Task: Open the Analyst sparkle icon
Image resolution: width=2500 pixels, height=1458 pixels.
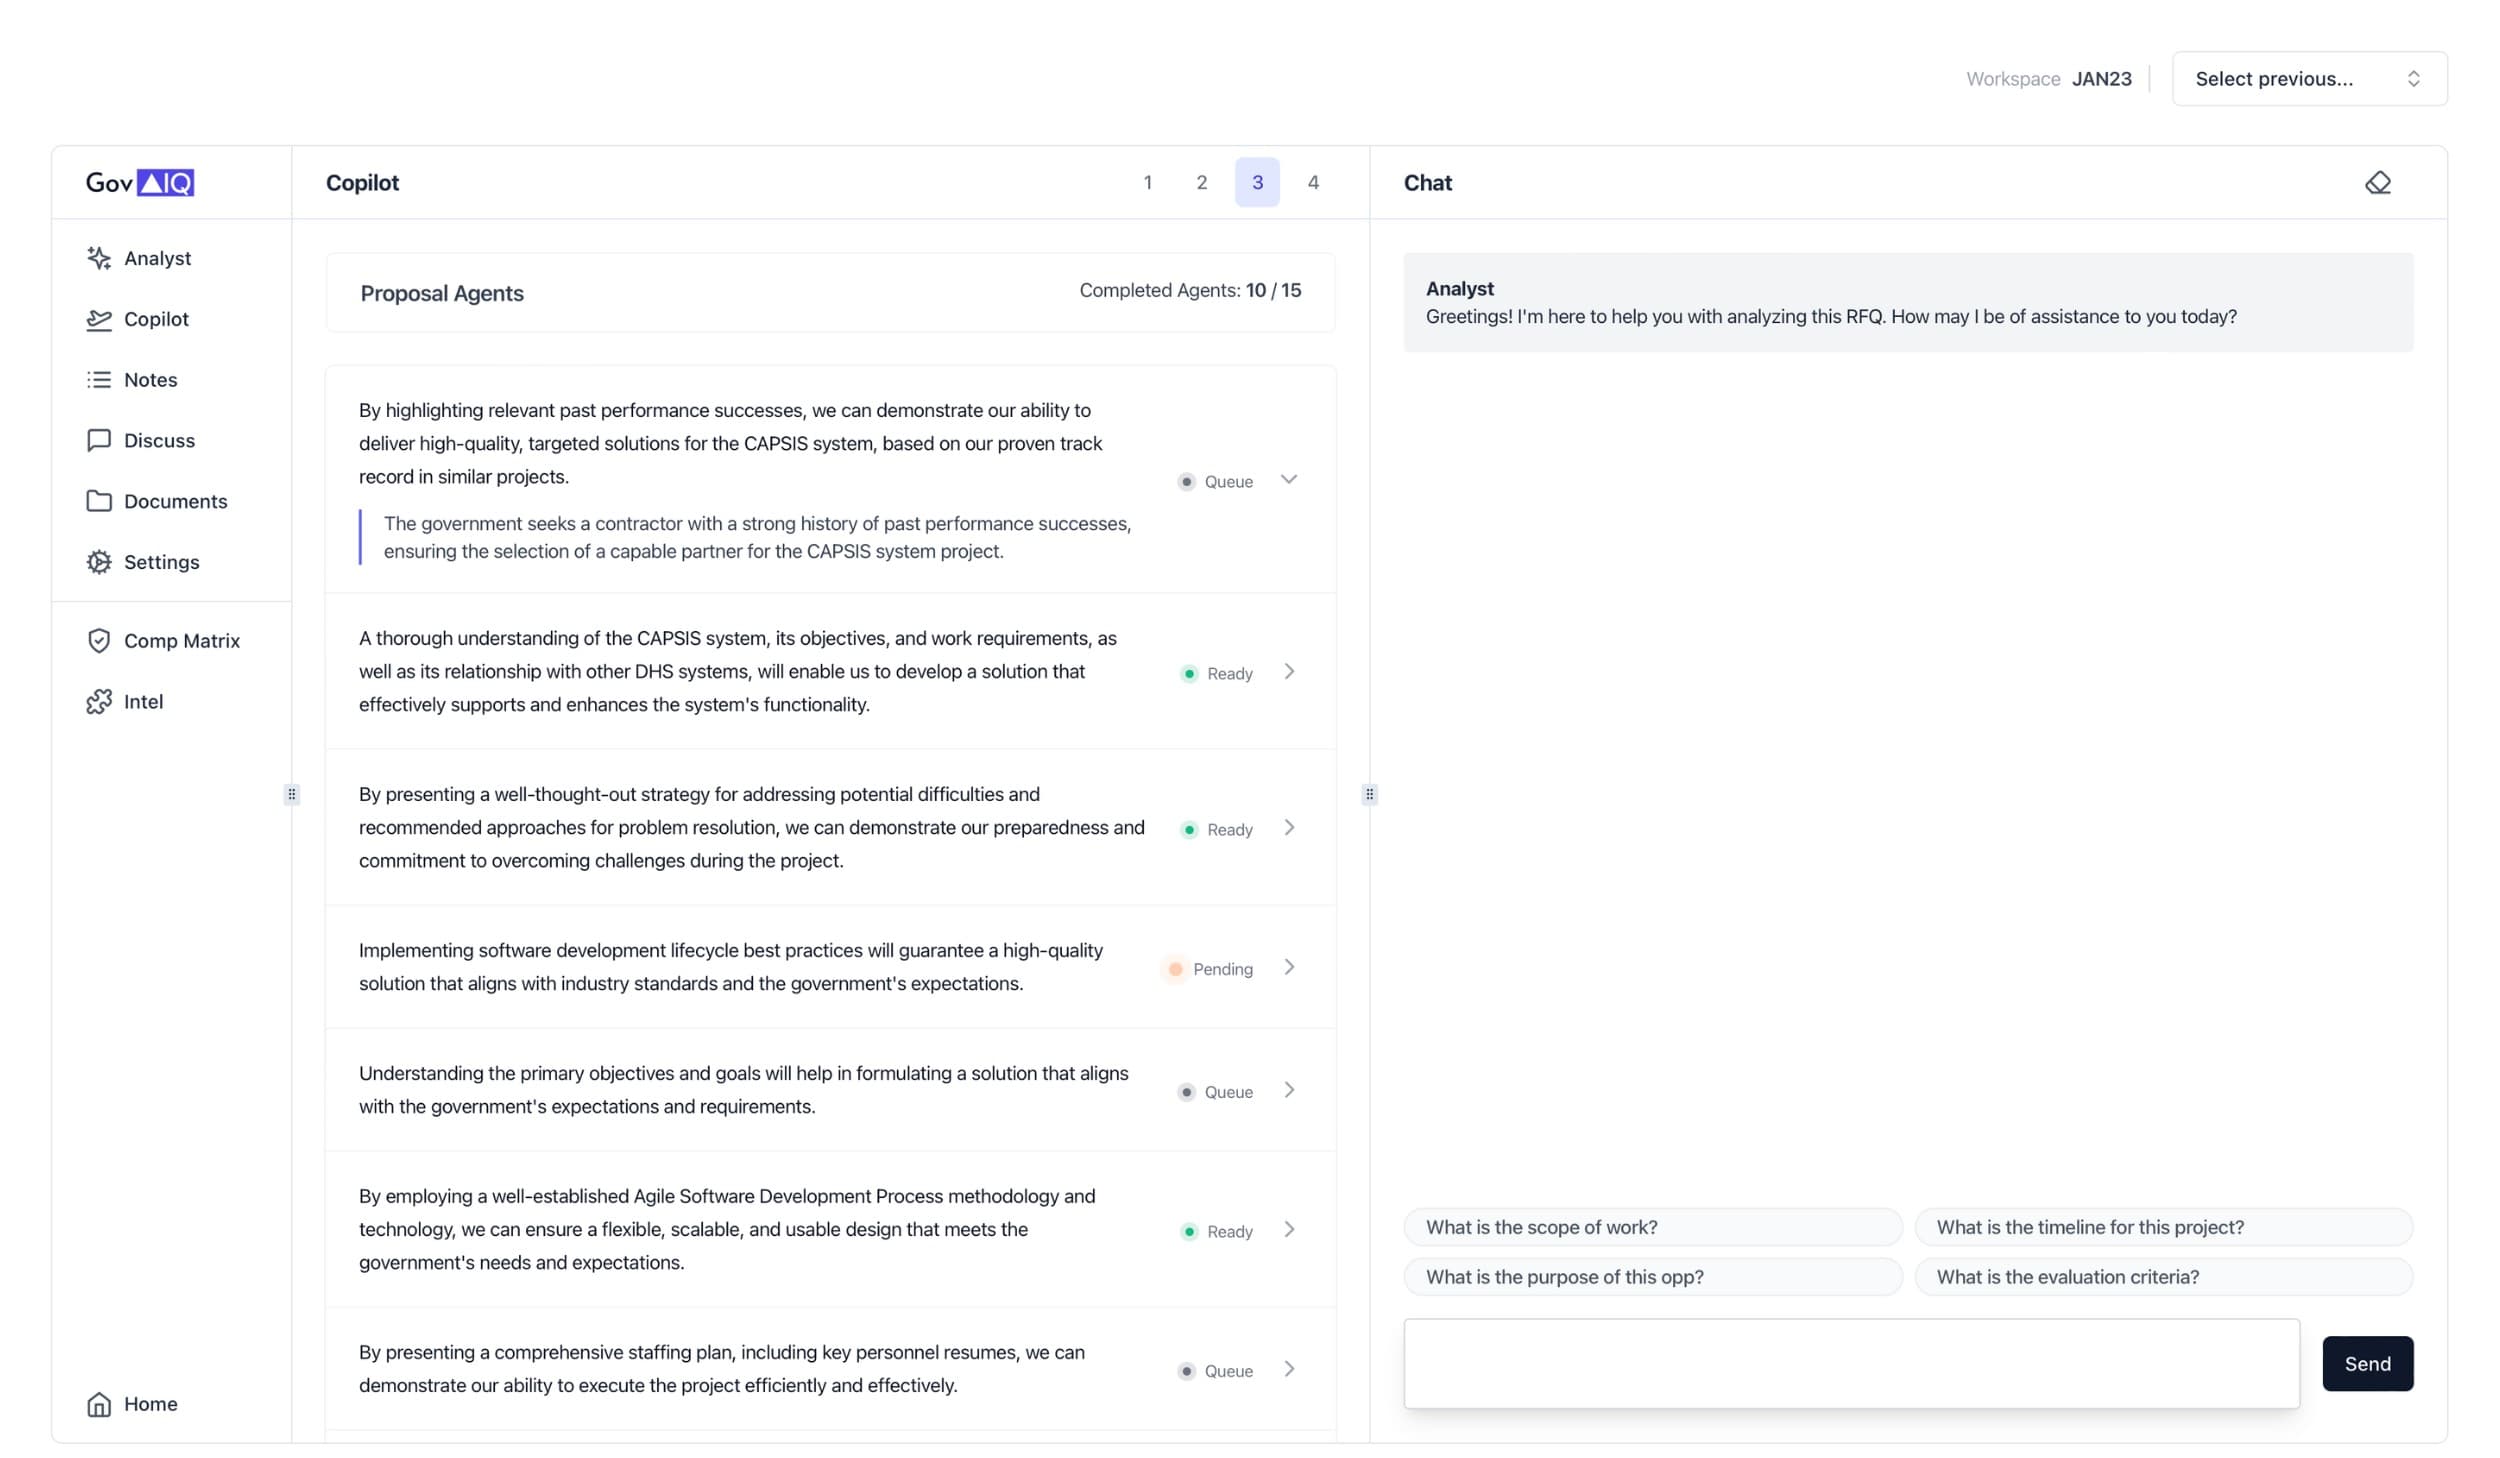Action: click(x=98, y=258)
